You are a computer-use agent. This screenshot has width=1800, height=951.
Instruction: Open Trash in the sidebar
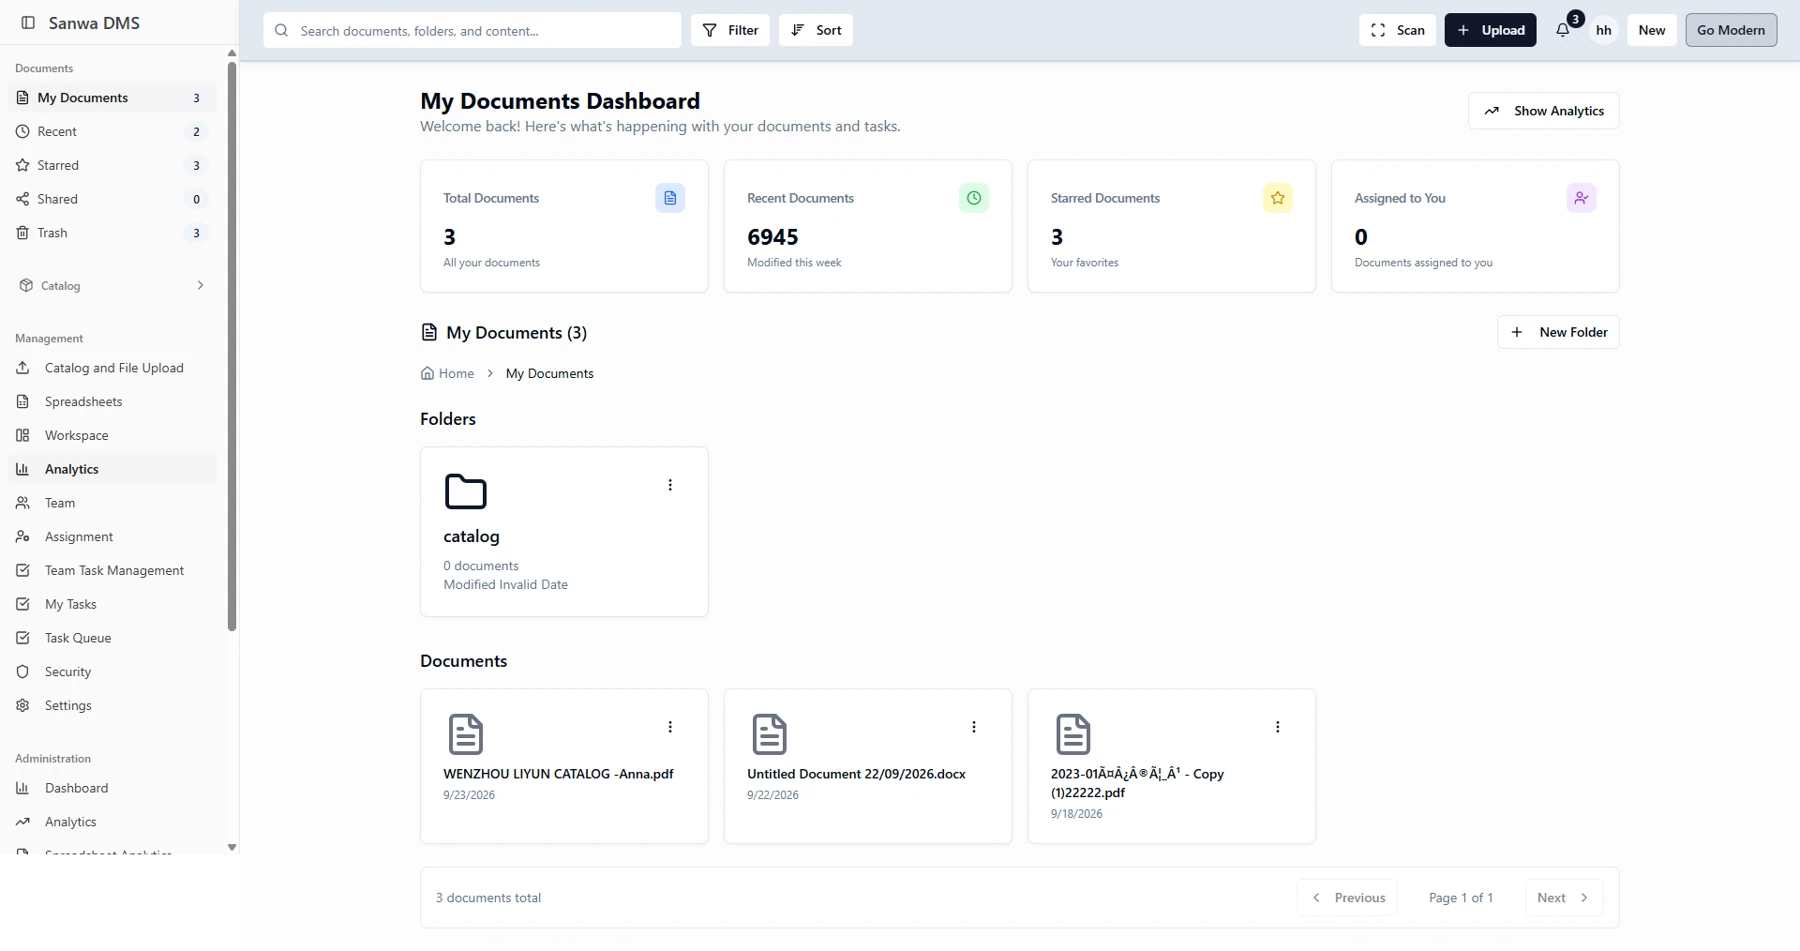point(112,233)
